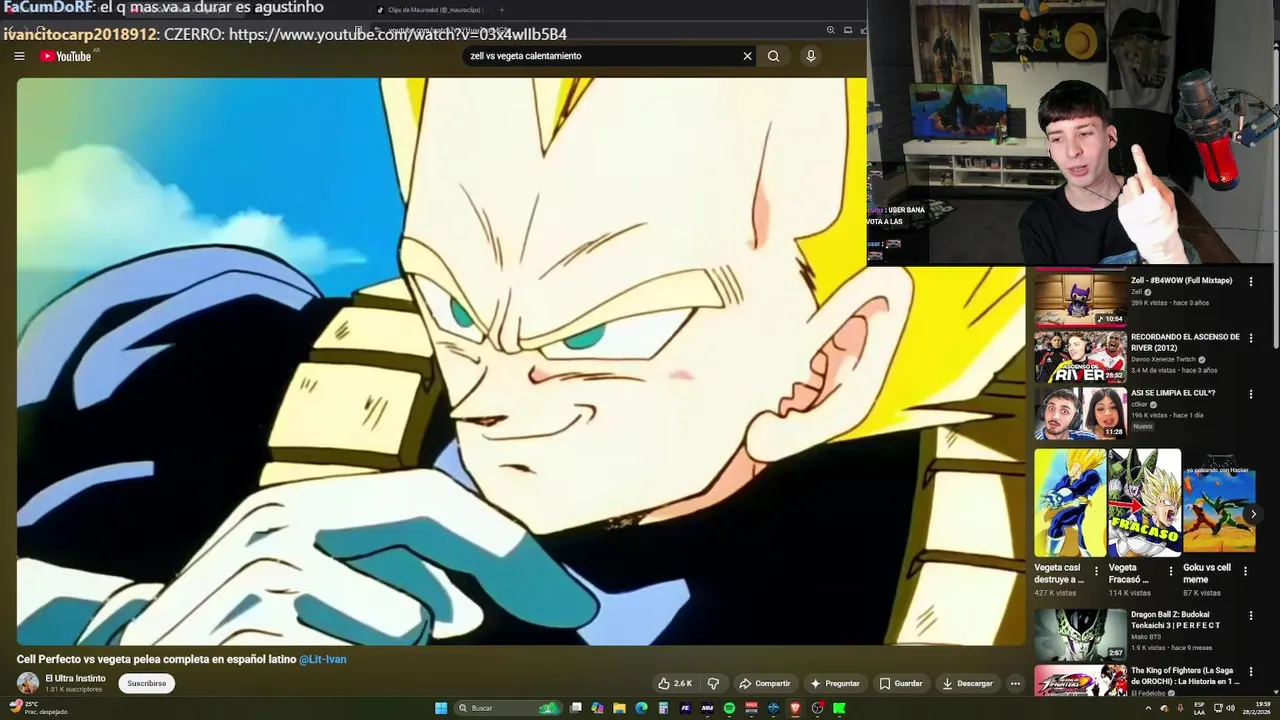This screenshot has height=720, width=1280.
Task: Open options for King of Fighters video
Action: [1251, 672]
